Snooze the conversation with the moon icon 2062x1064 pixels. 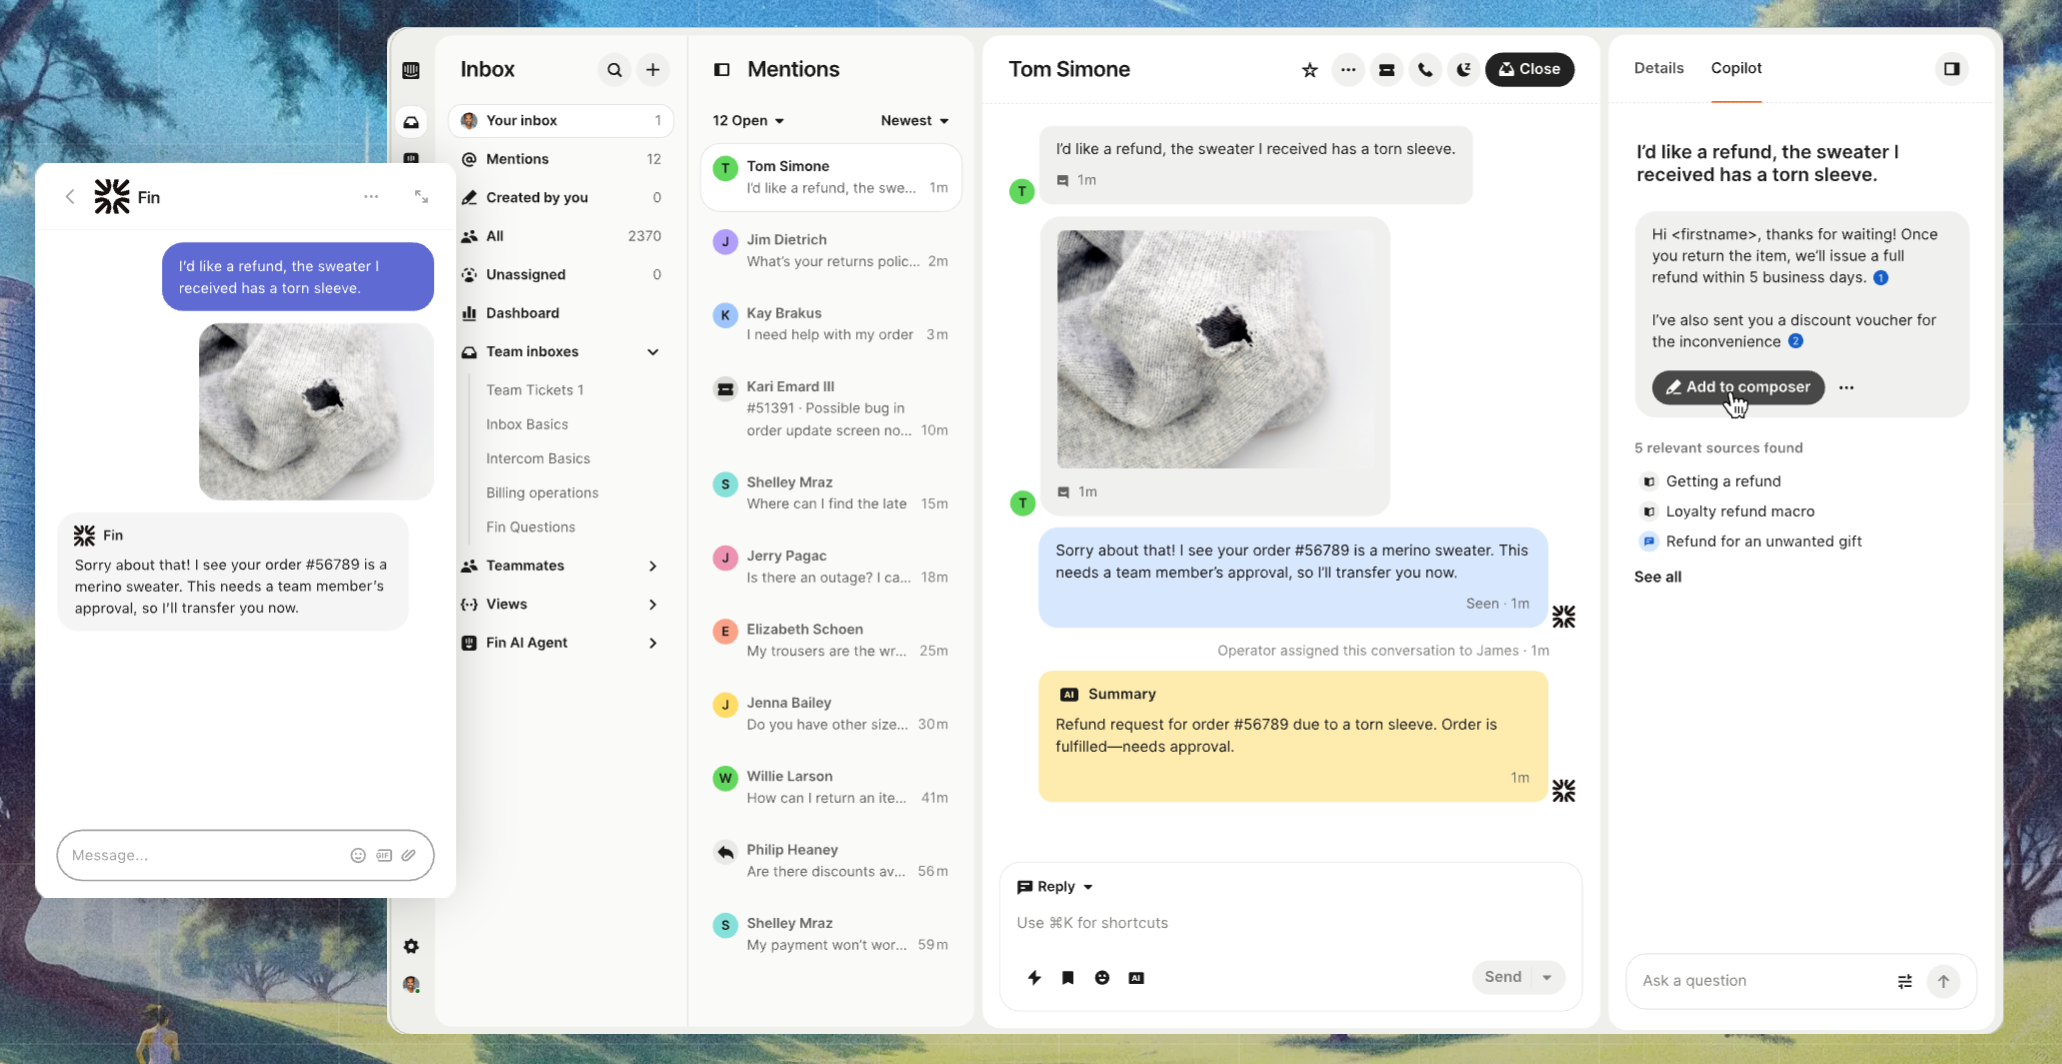tap(1464, 70)
